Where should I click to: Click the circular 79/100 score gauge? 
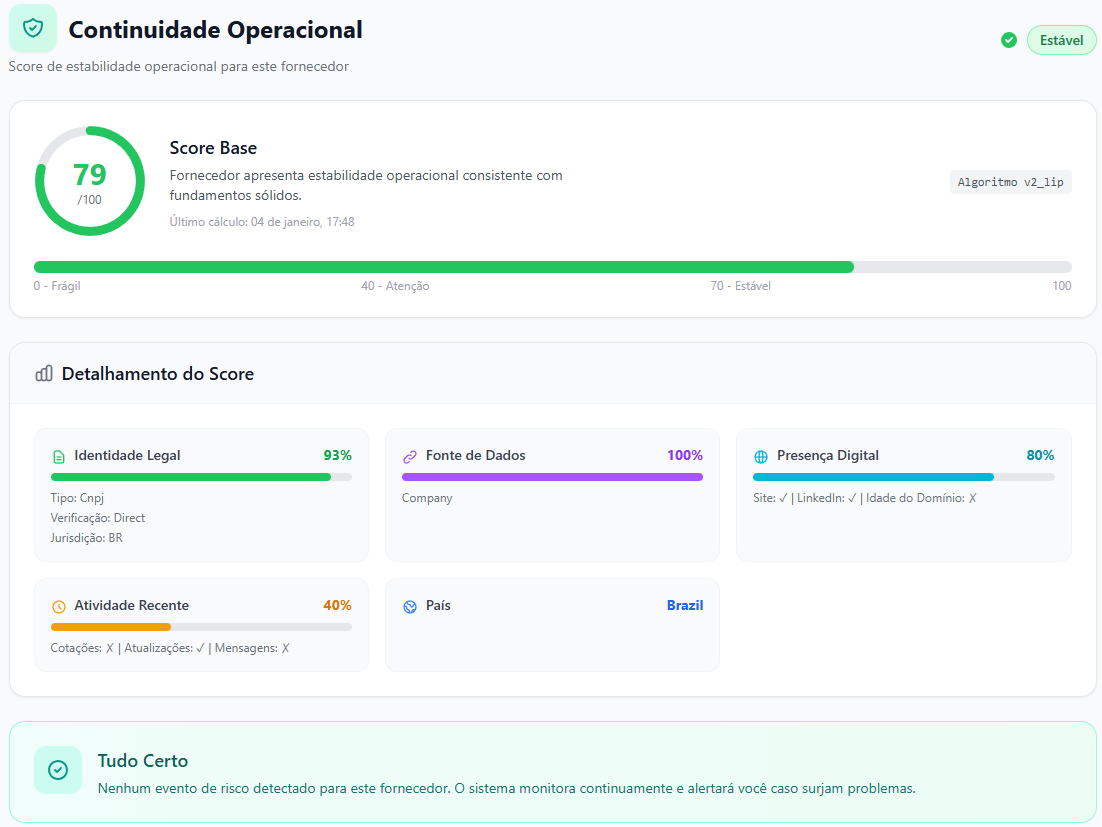coord(90,180)
